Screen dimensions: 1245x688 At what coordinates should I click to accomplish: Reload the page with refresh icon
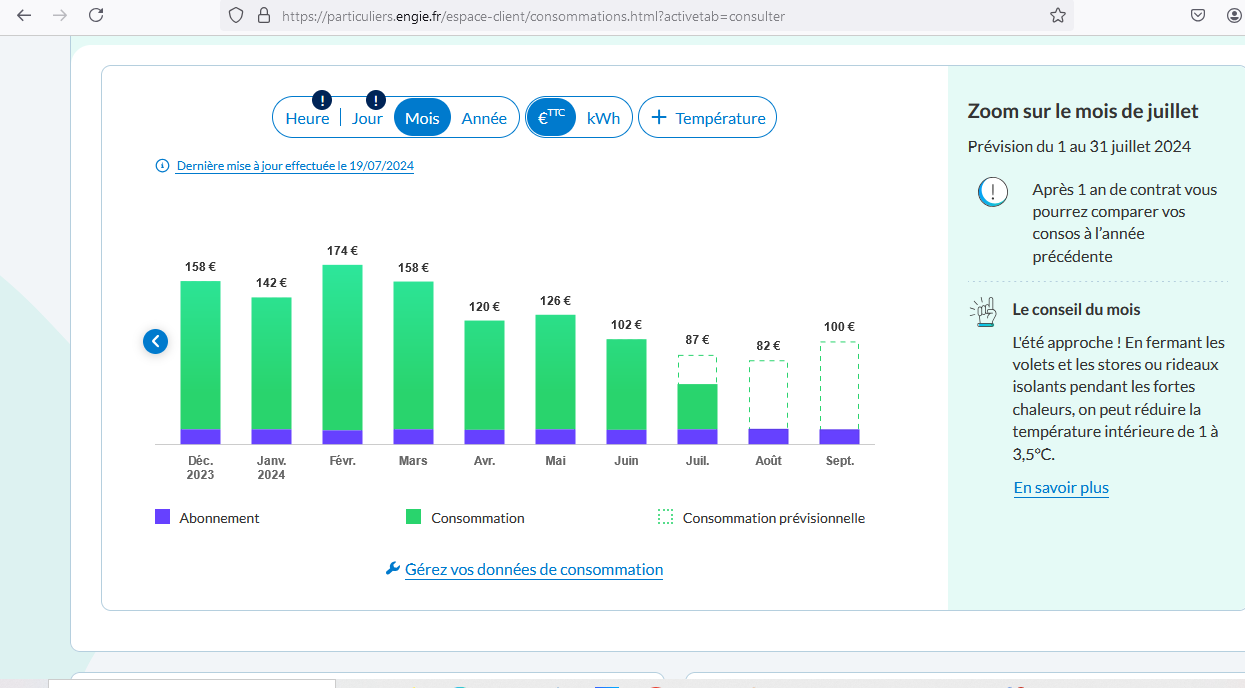point(96,15)
